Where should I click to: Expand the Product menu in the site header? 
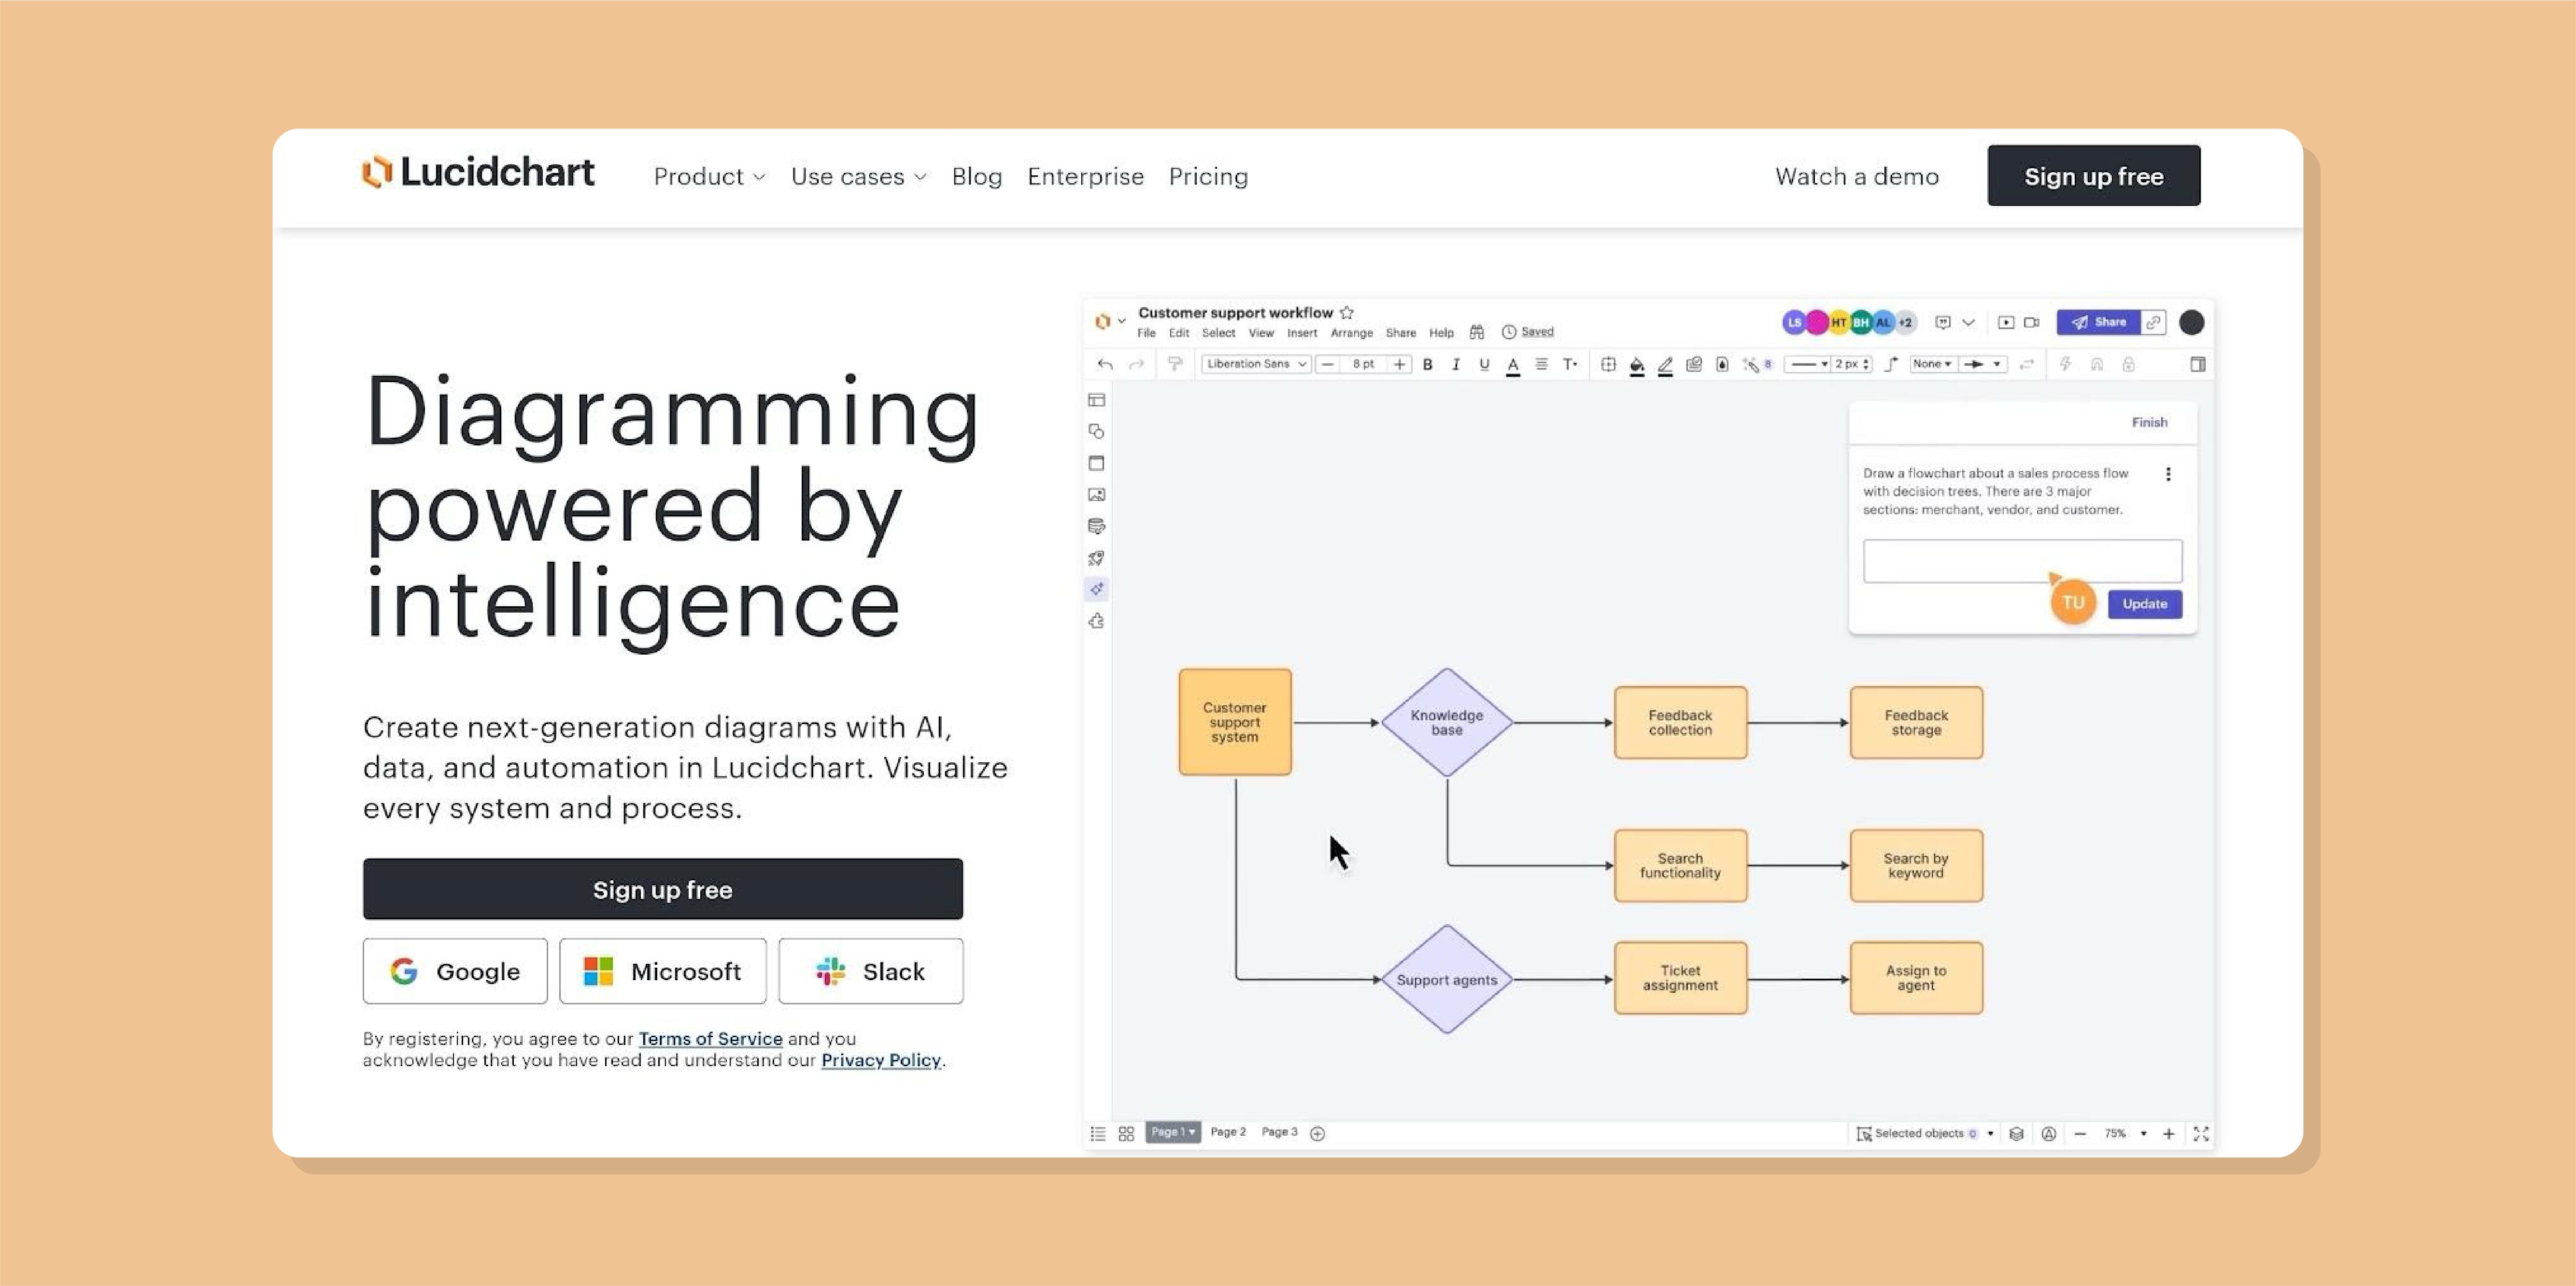tap(709, 177)
